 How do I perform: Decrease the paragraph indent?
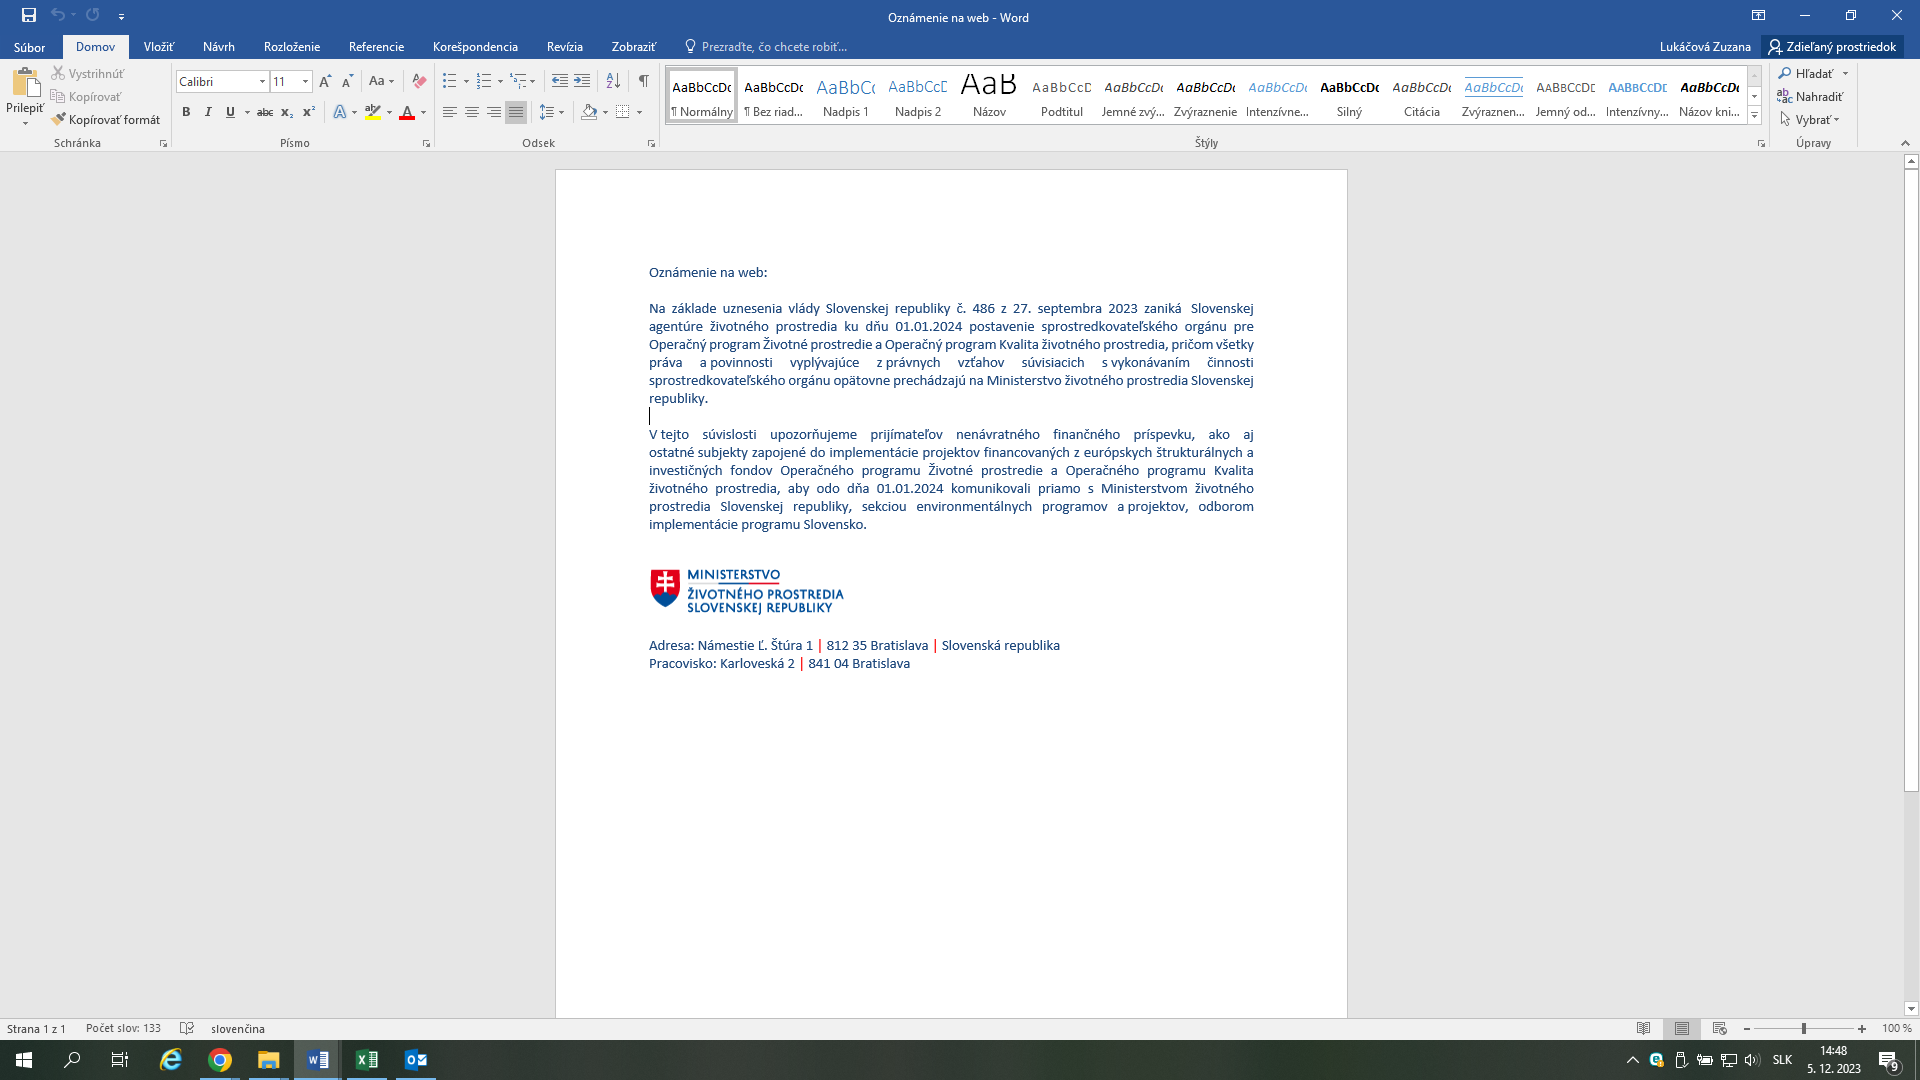click(x=560, y=81)
